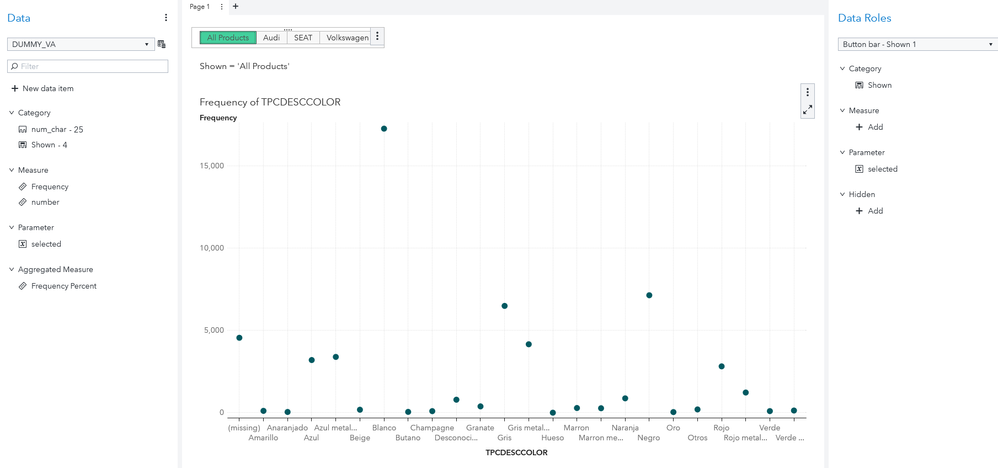Collapse the Measure role section

(x=842, y=110)
